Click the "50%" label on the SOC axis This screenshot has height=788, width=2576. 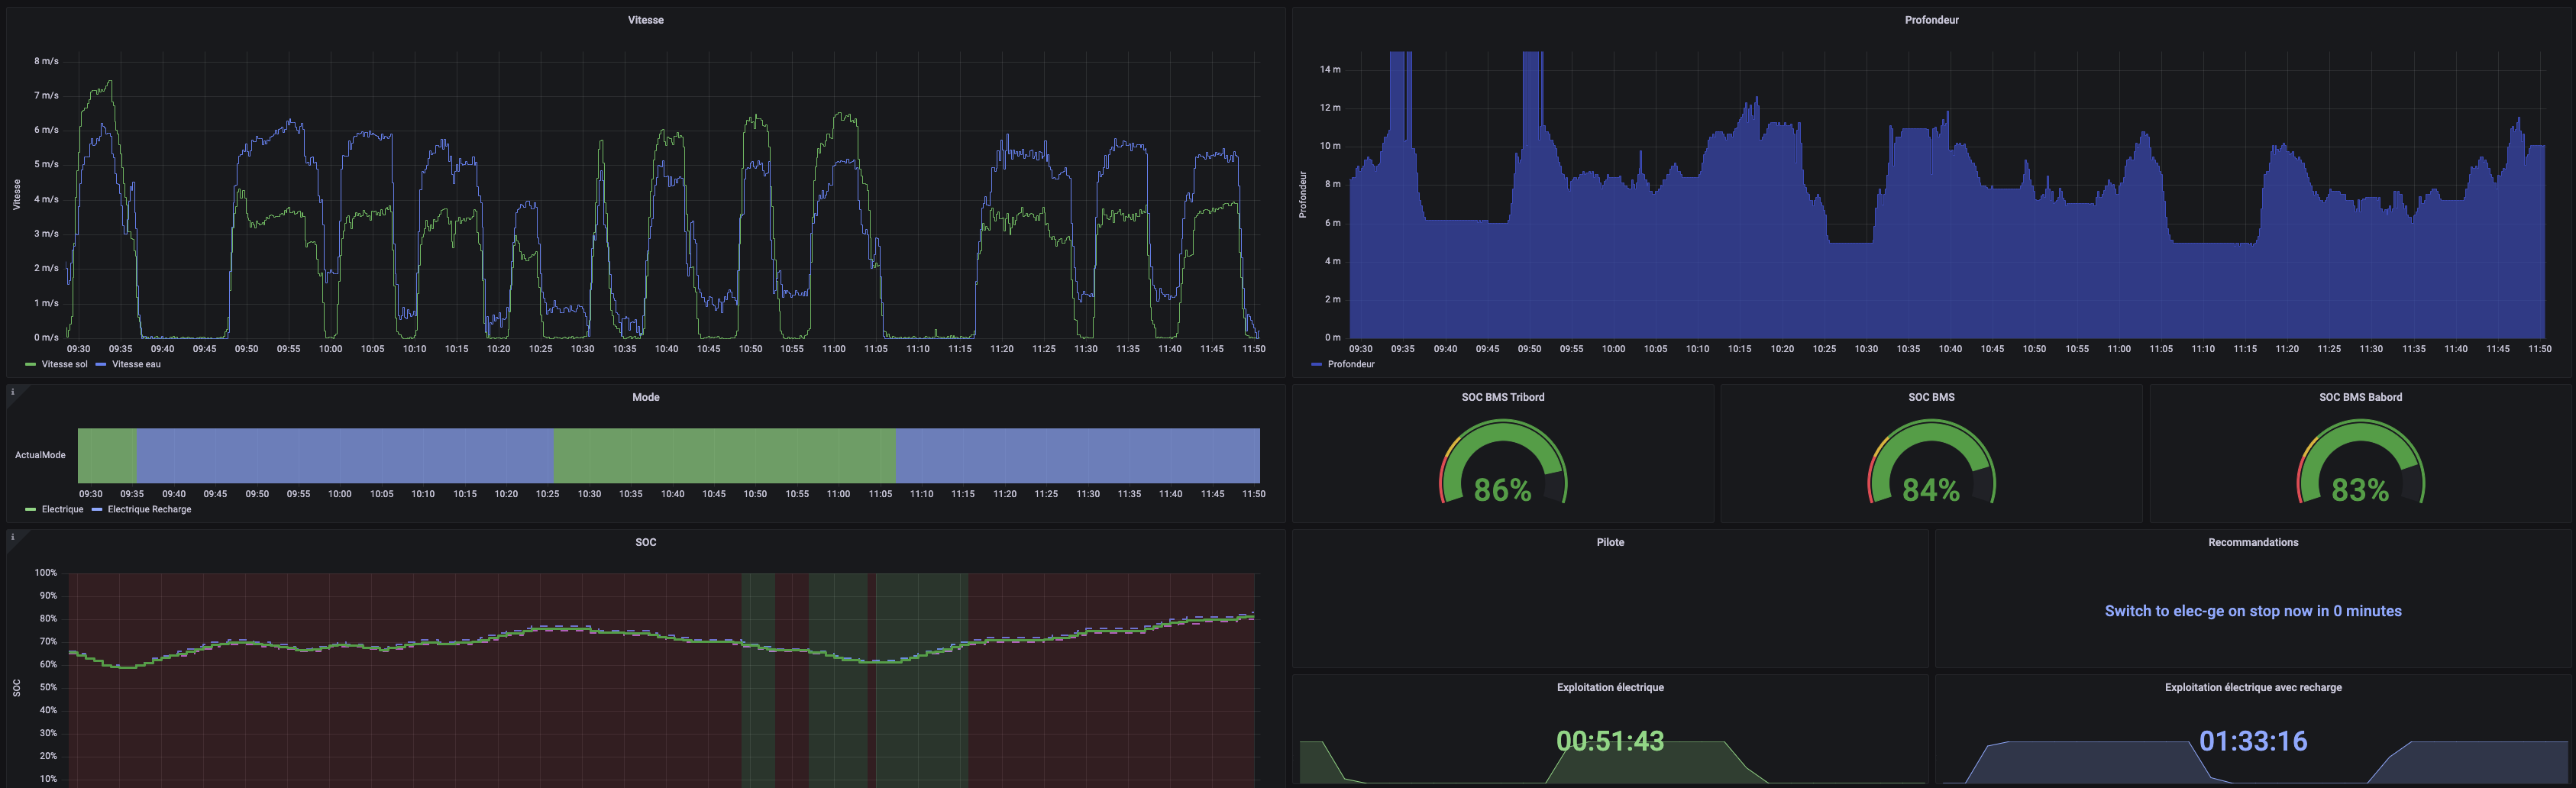click(x=48, y=687)
